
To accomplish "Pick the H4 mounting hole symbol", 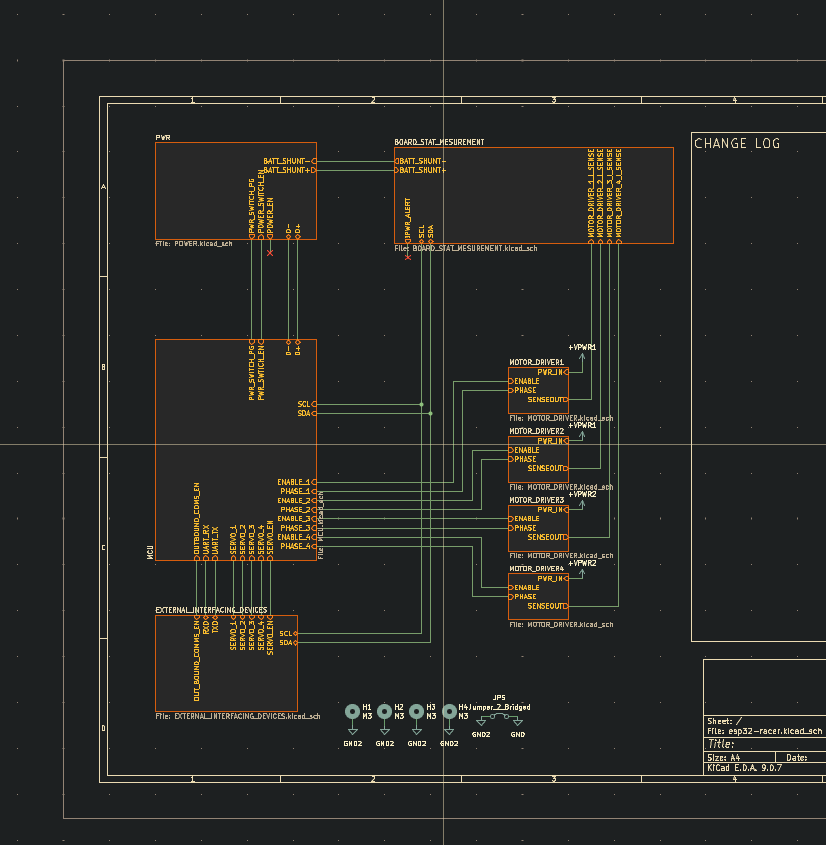I will point(449,711).
